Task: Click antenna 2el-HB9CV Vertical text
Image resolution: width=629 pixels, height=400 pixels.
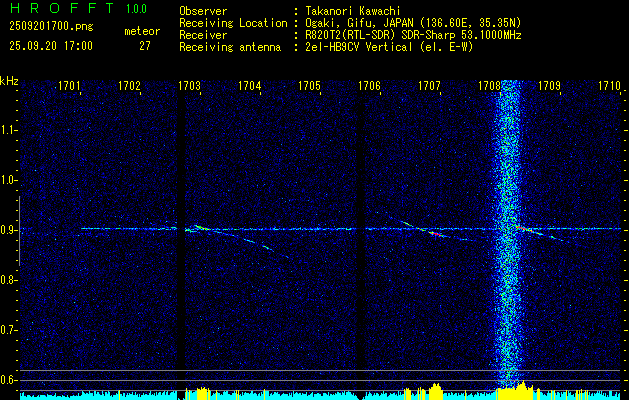Action: (389, 47)
